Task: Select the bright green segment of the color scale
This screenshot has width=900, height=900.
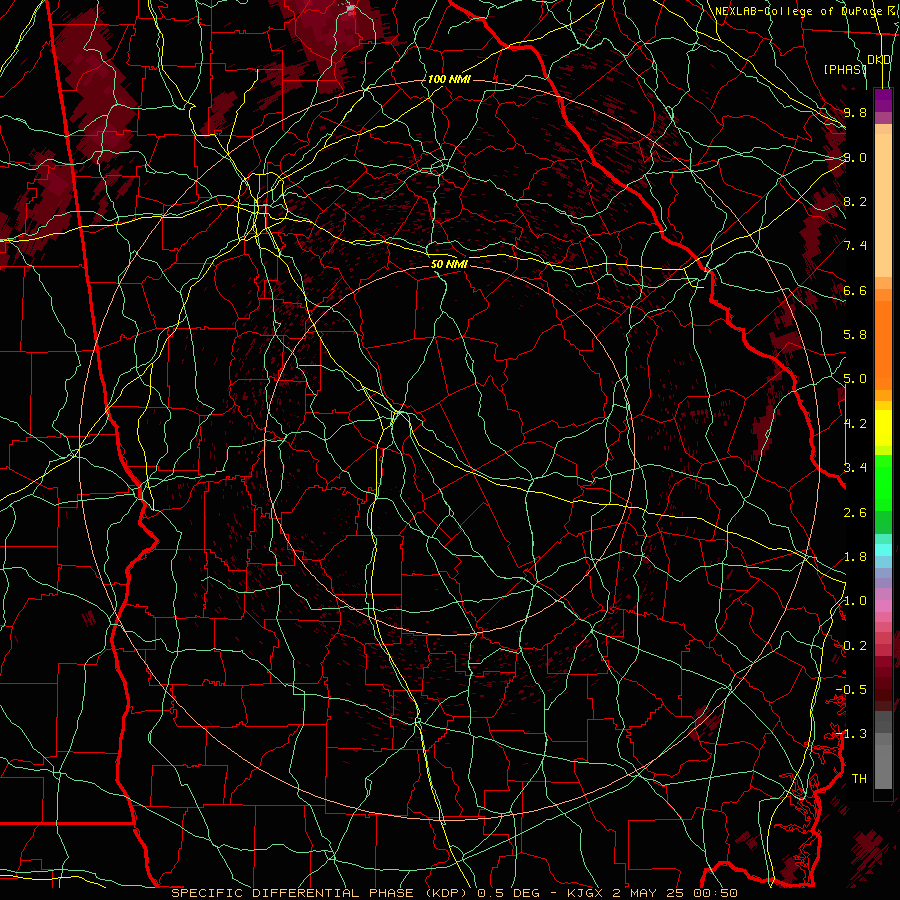Action: pos(883,482)
